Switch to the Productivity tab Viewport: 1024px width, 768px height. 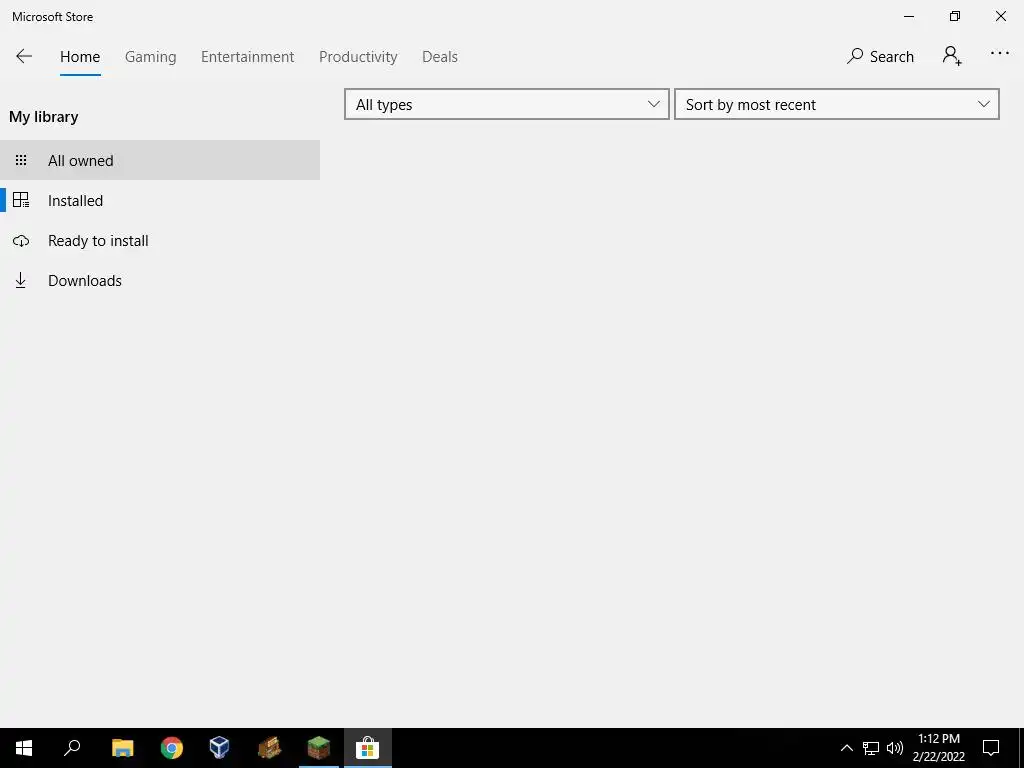click(358, 57)
